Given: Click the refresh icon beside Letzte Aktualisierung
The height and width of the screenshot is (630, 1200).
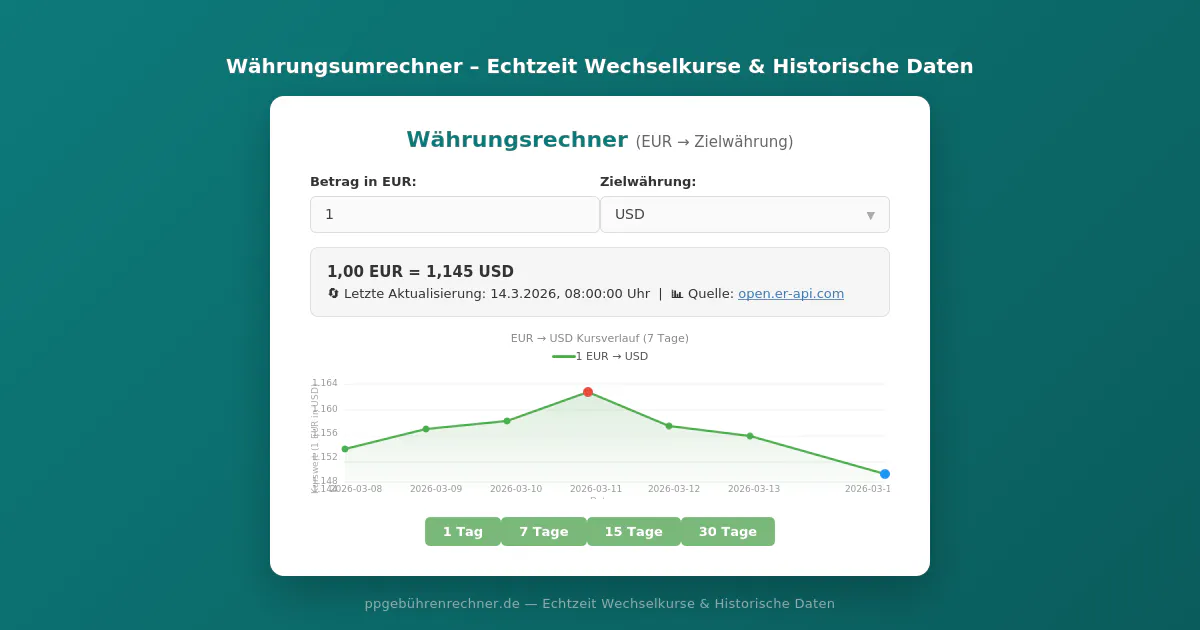Looking at the screenshot, I should pyautogui.click(x=333, y=294).
